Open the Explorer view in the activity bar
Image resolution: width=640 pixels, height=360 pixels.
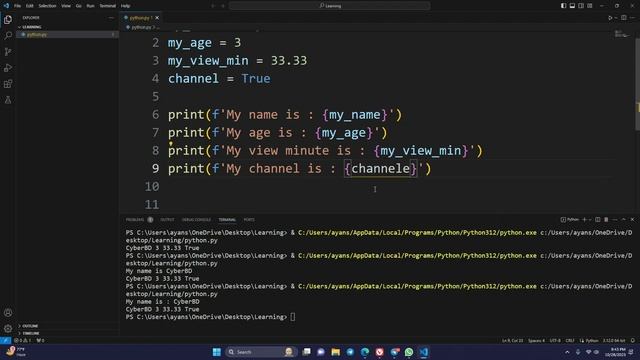(8, 20)
